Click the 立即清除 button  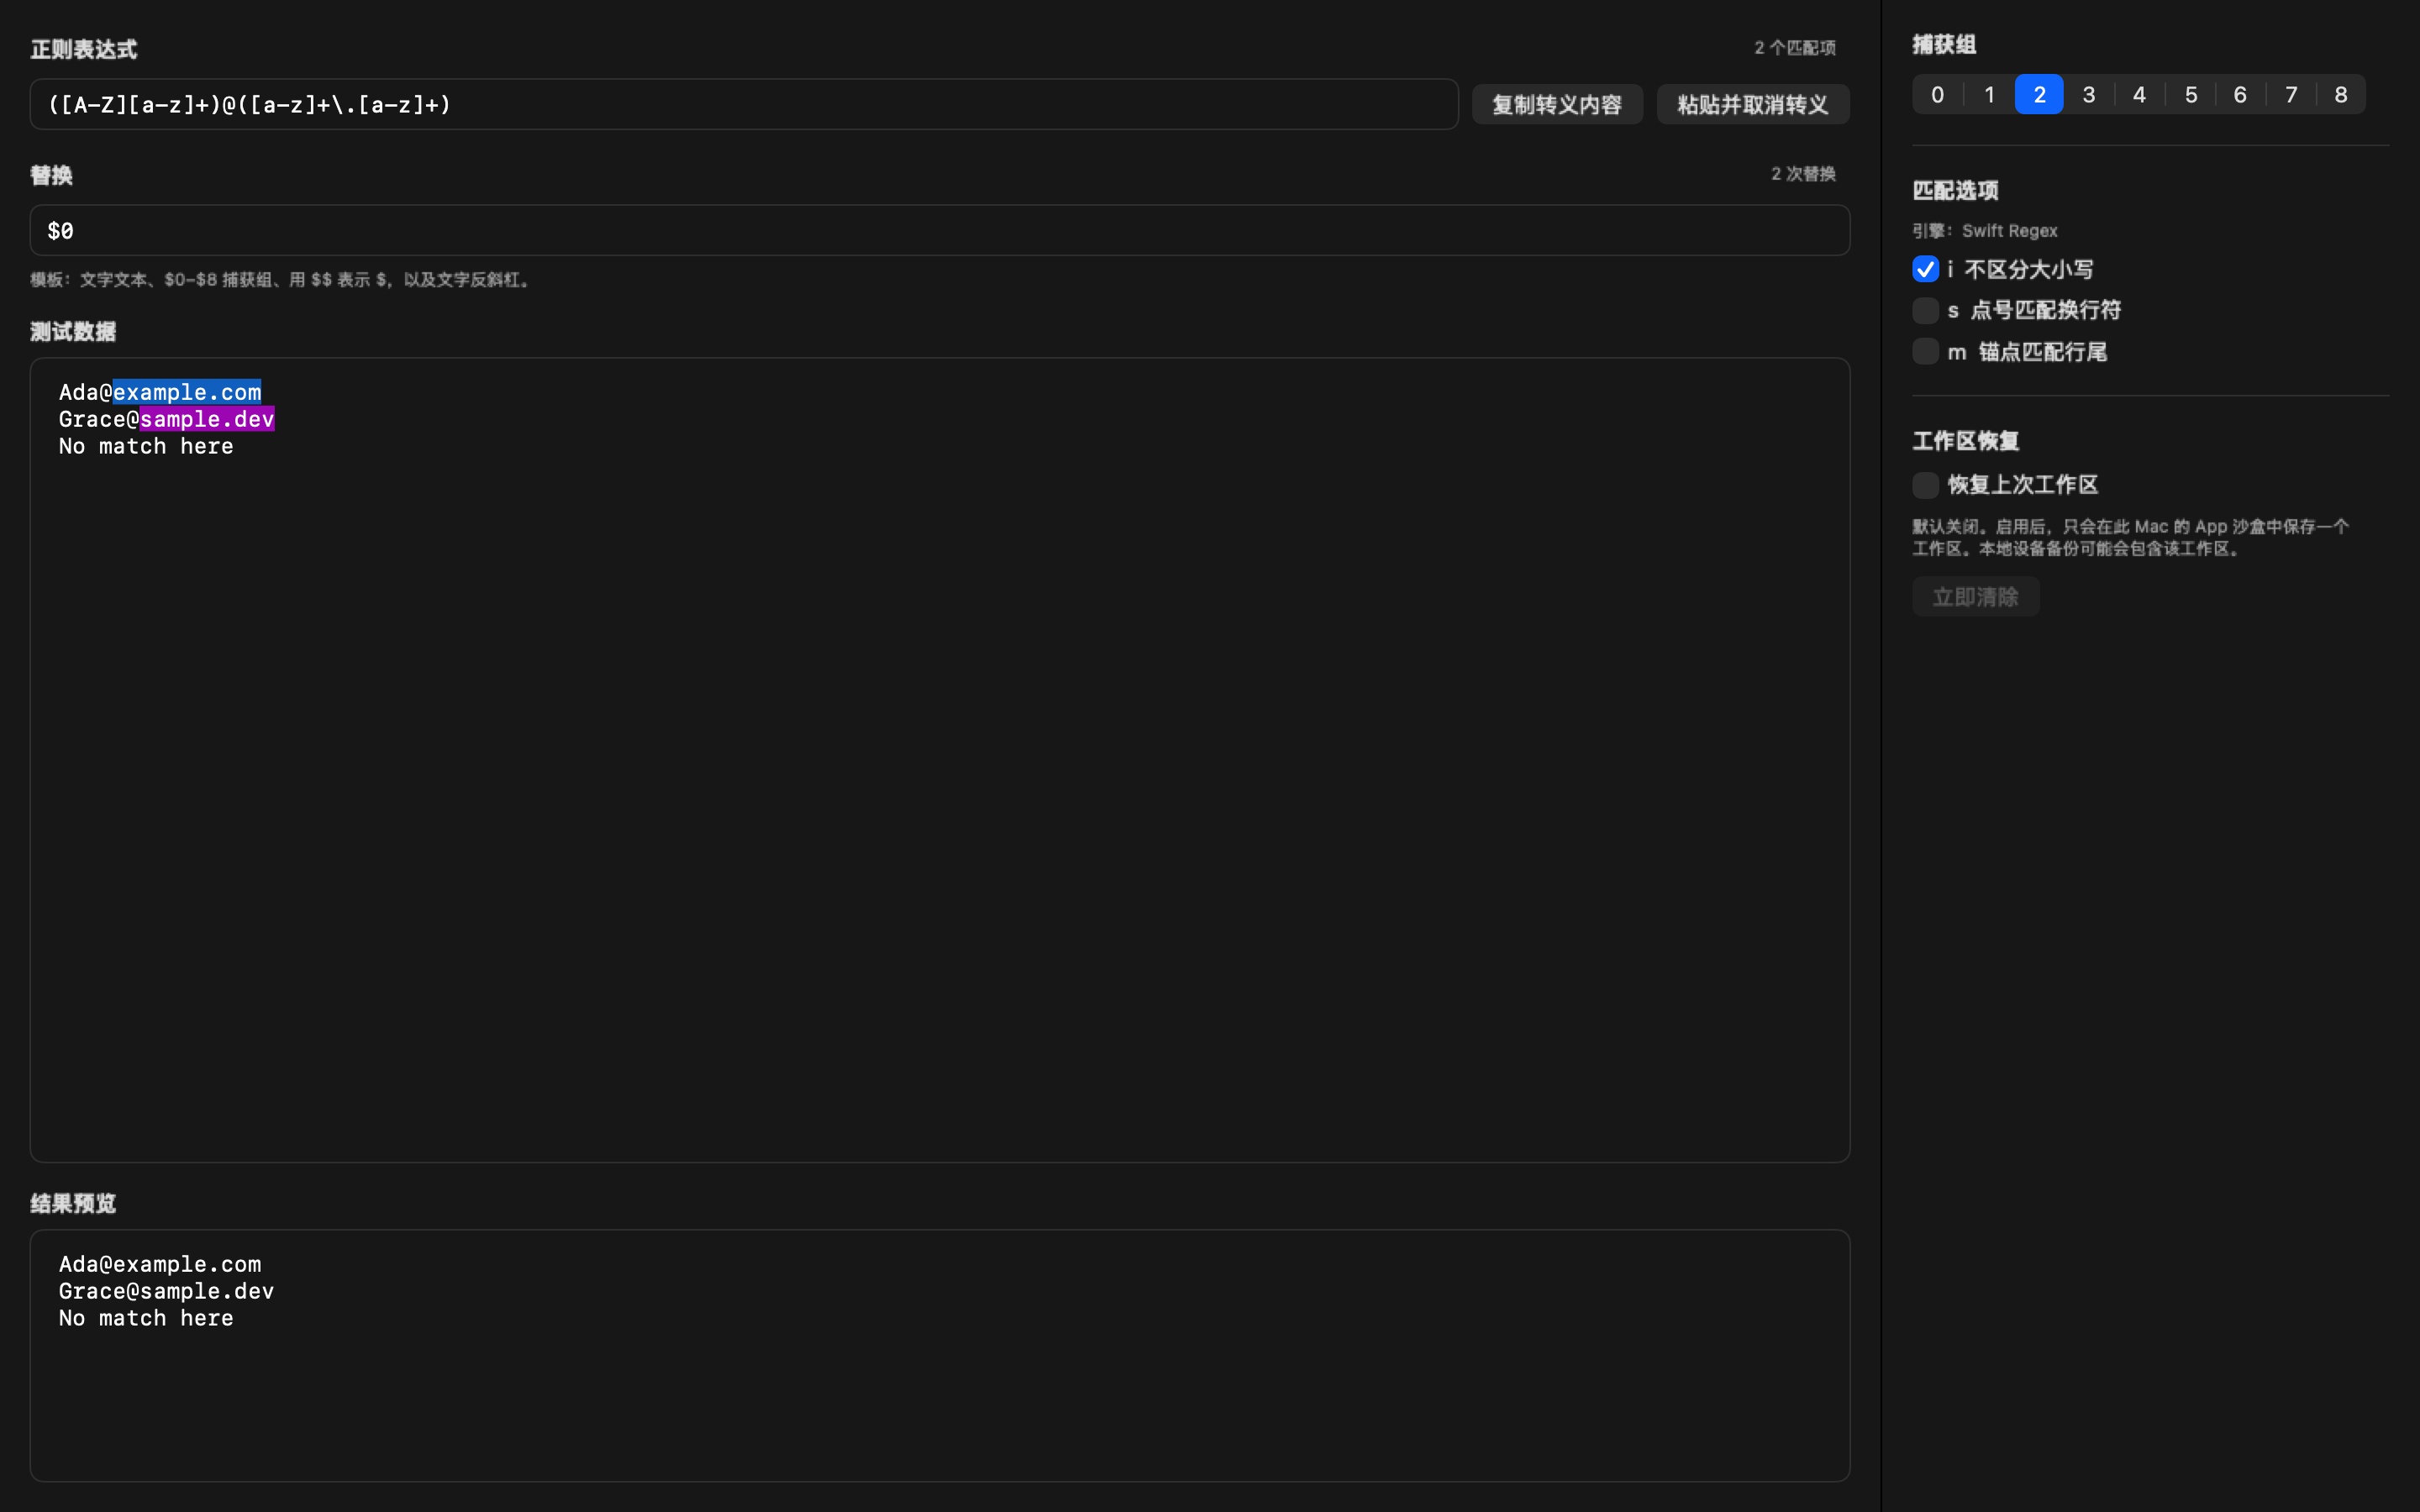tap(1975, 597)
